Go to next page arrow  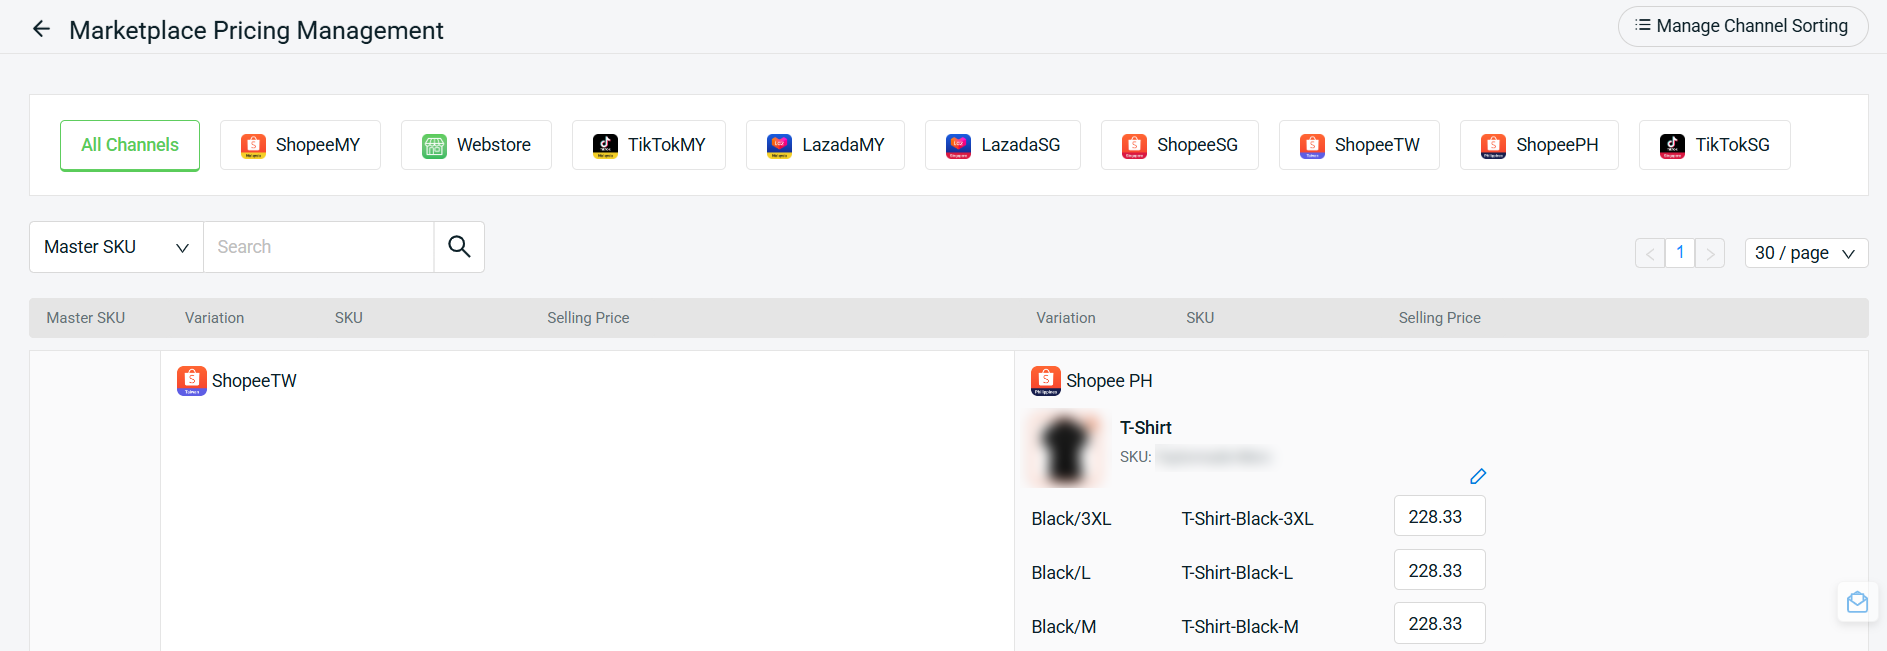coord(1710,253)
